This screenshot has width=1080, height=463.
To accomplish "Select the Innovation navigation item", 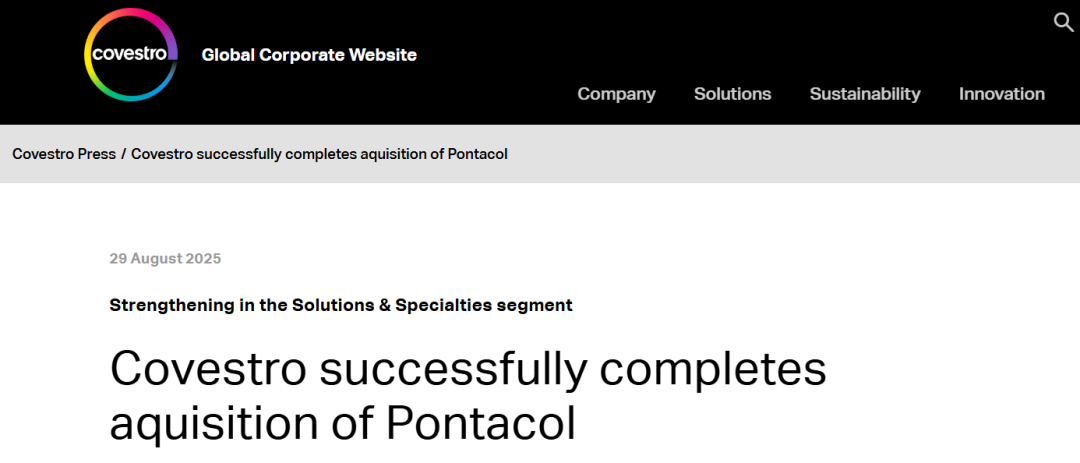I will [x=1001, y=94].
